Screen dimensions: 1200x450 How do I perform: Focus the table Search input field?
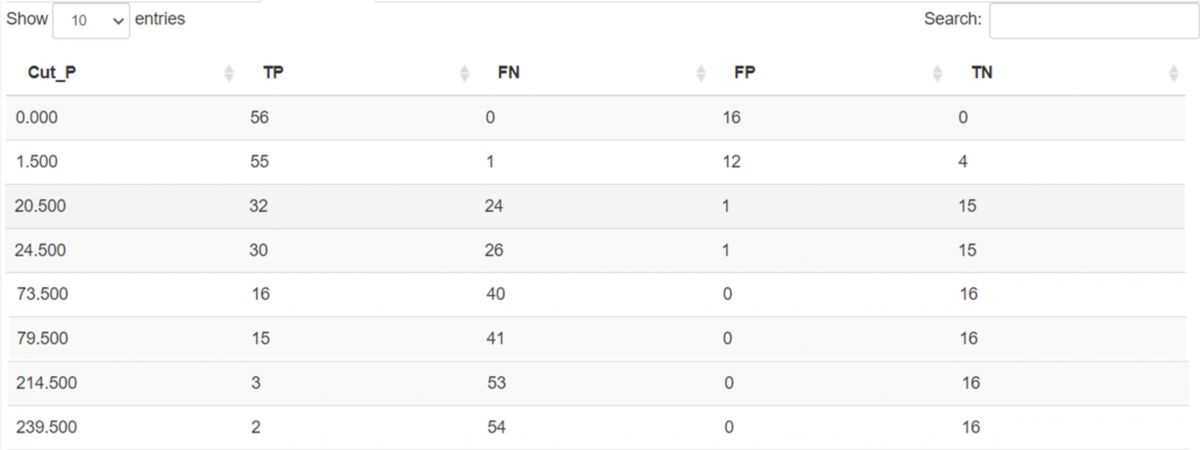[1093, 20]
